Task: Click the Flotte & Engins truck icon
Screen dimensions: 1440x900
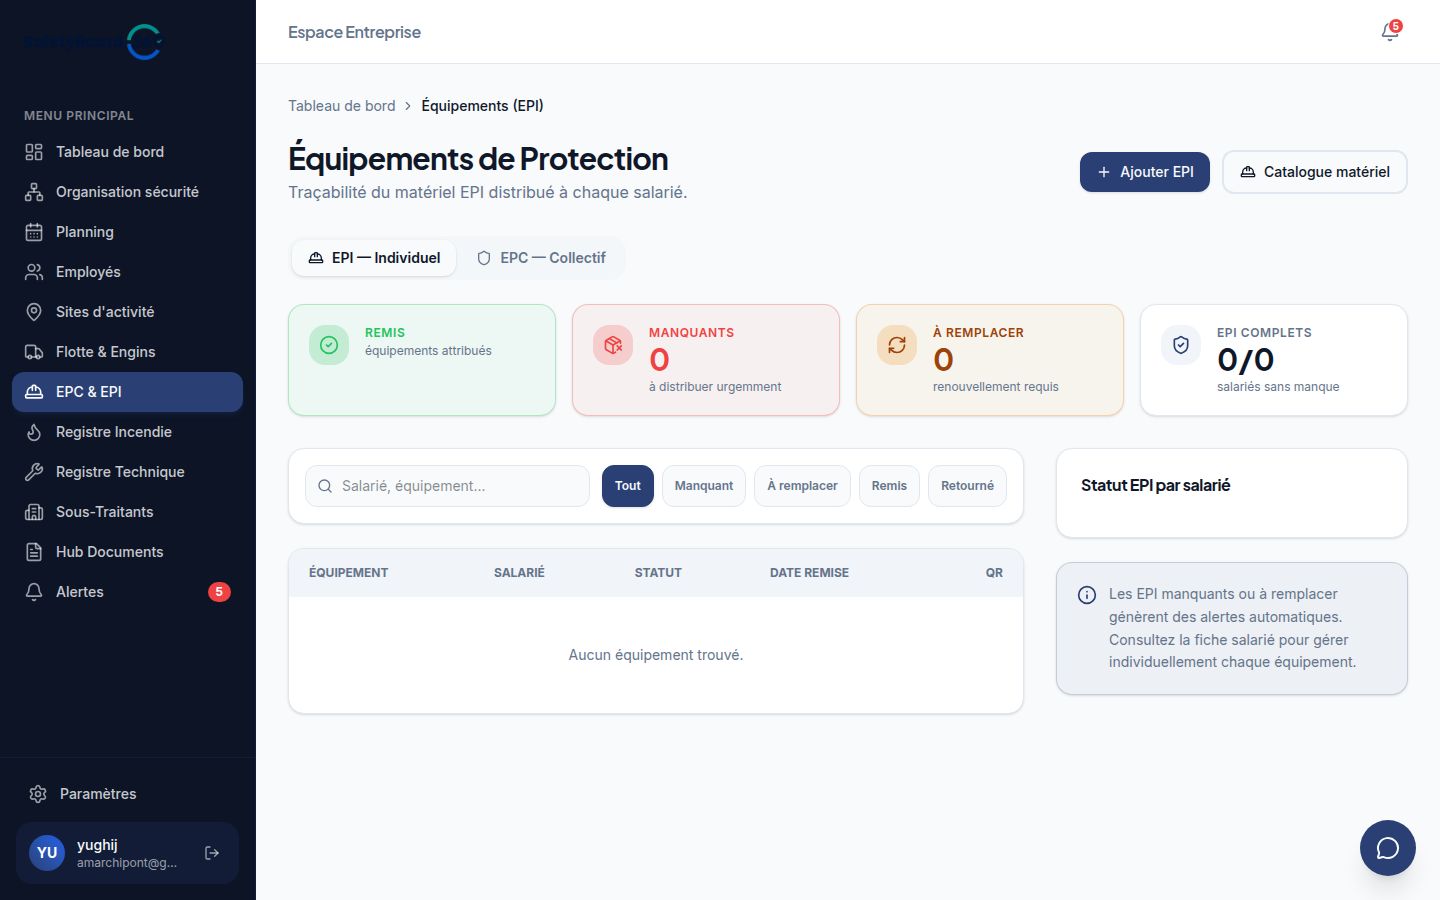Action: pos(34,352)
